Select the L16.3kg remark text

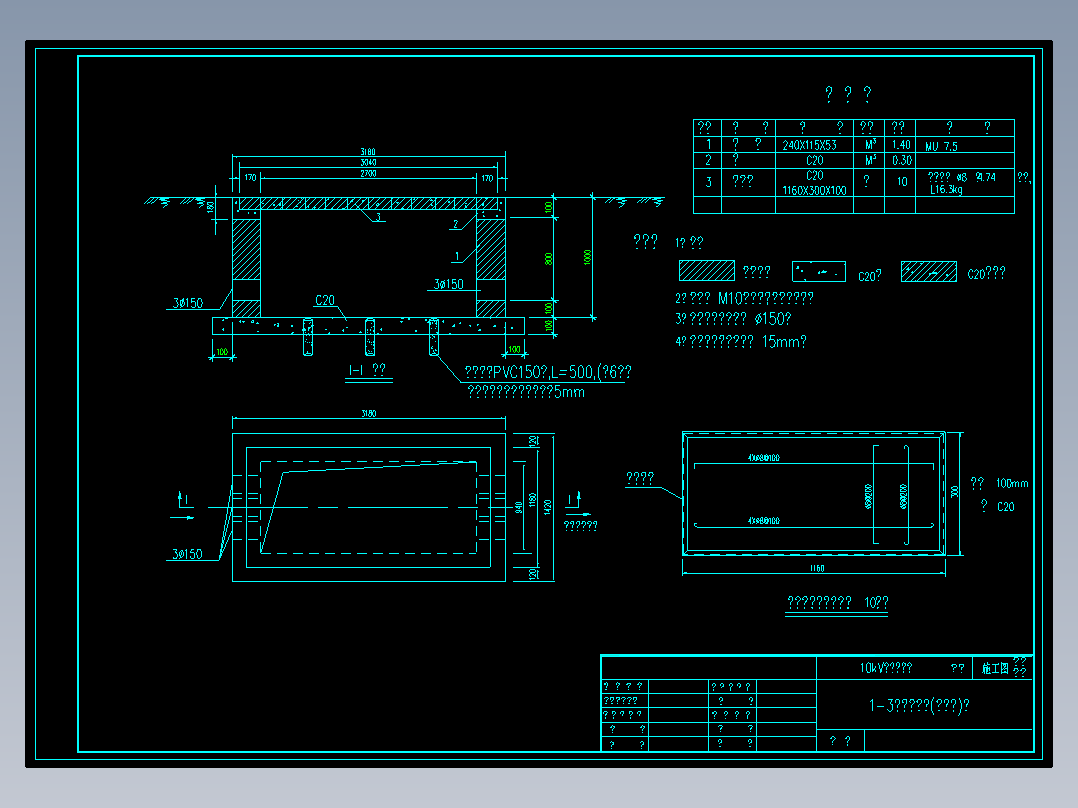tap(946, 190)
